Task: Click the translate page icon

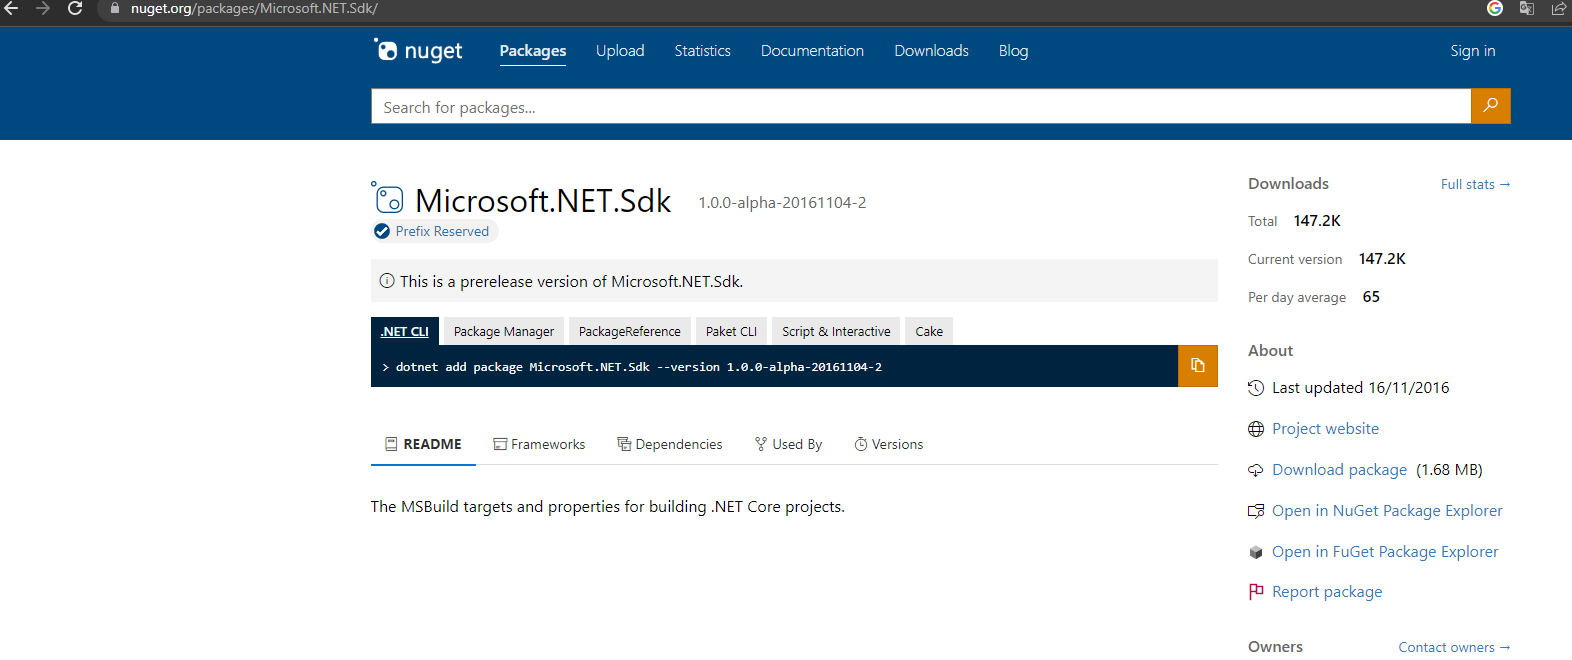Action: pos(1527,8)
